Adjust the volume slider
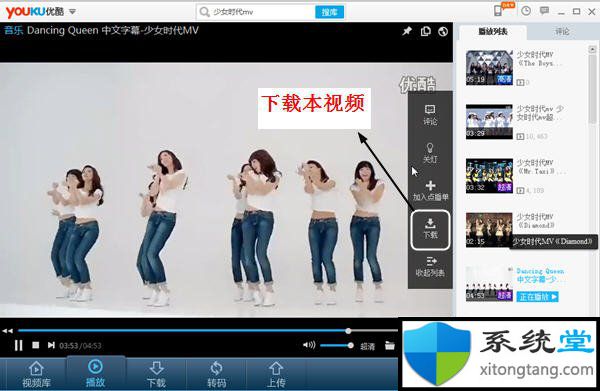The image size is (600, 391). 337,345
